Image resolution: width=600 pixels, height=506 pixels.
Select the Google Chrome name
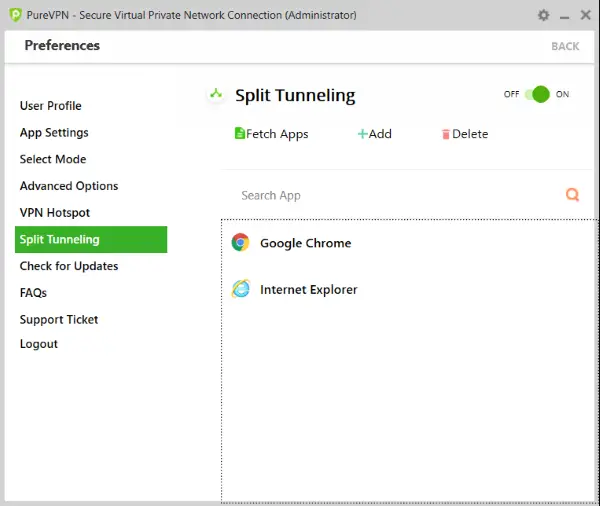tap(305, 243)
